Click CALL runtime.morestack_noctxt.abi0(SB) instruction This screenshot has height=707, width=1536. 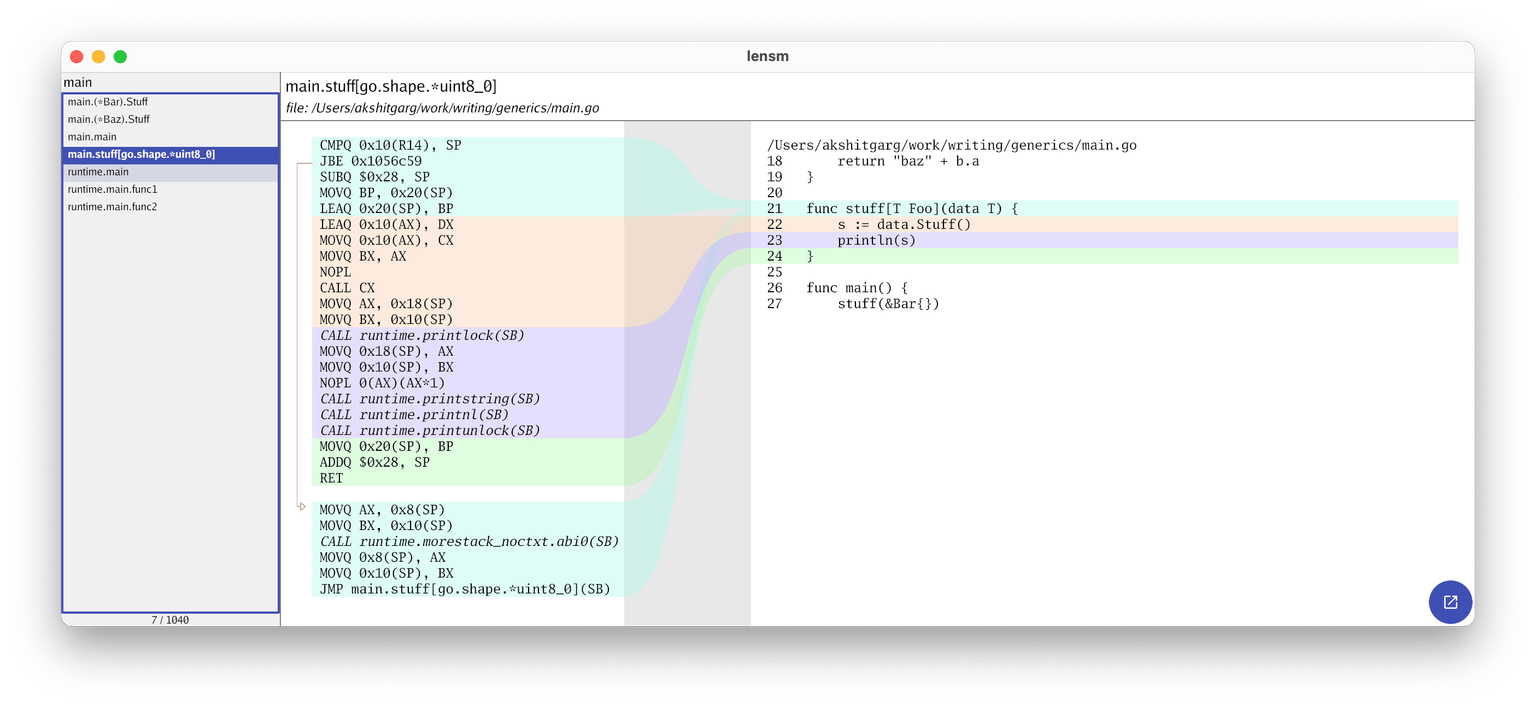(x=469, y=541)
